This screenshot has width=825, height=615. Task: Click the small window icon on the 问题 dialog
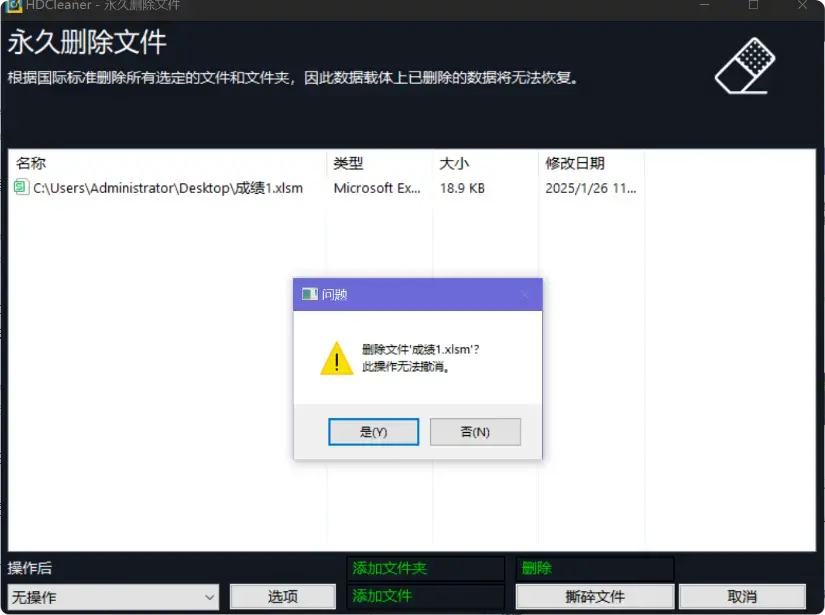click(x=308, y=293)
